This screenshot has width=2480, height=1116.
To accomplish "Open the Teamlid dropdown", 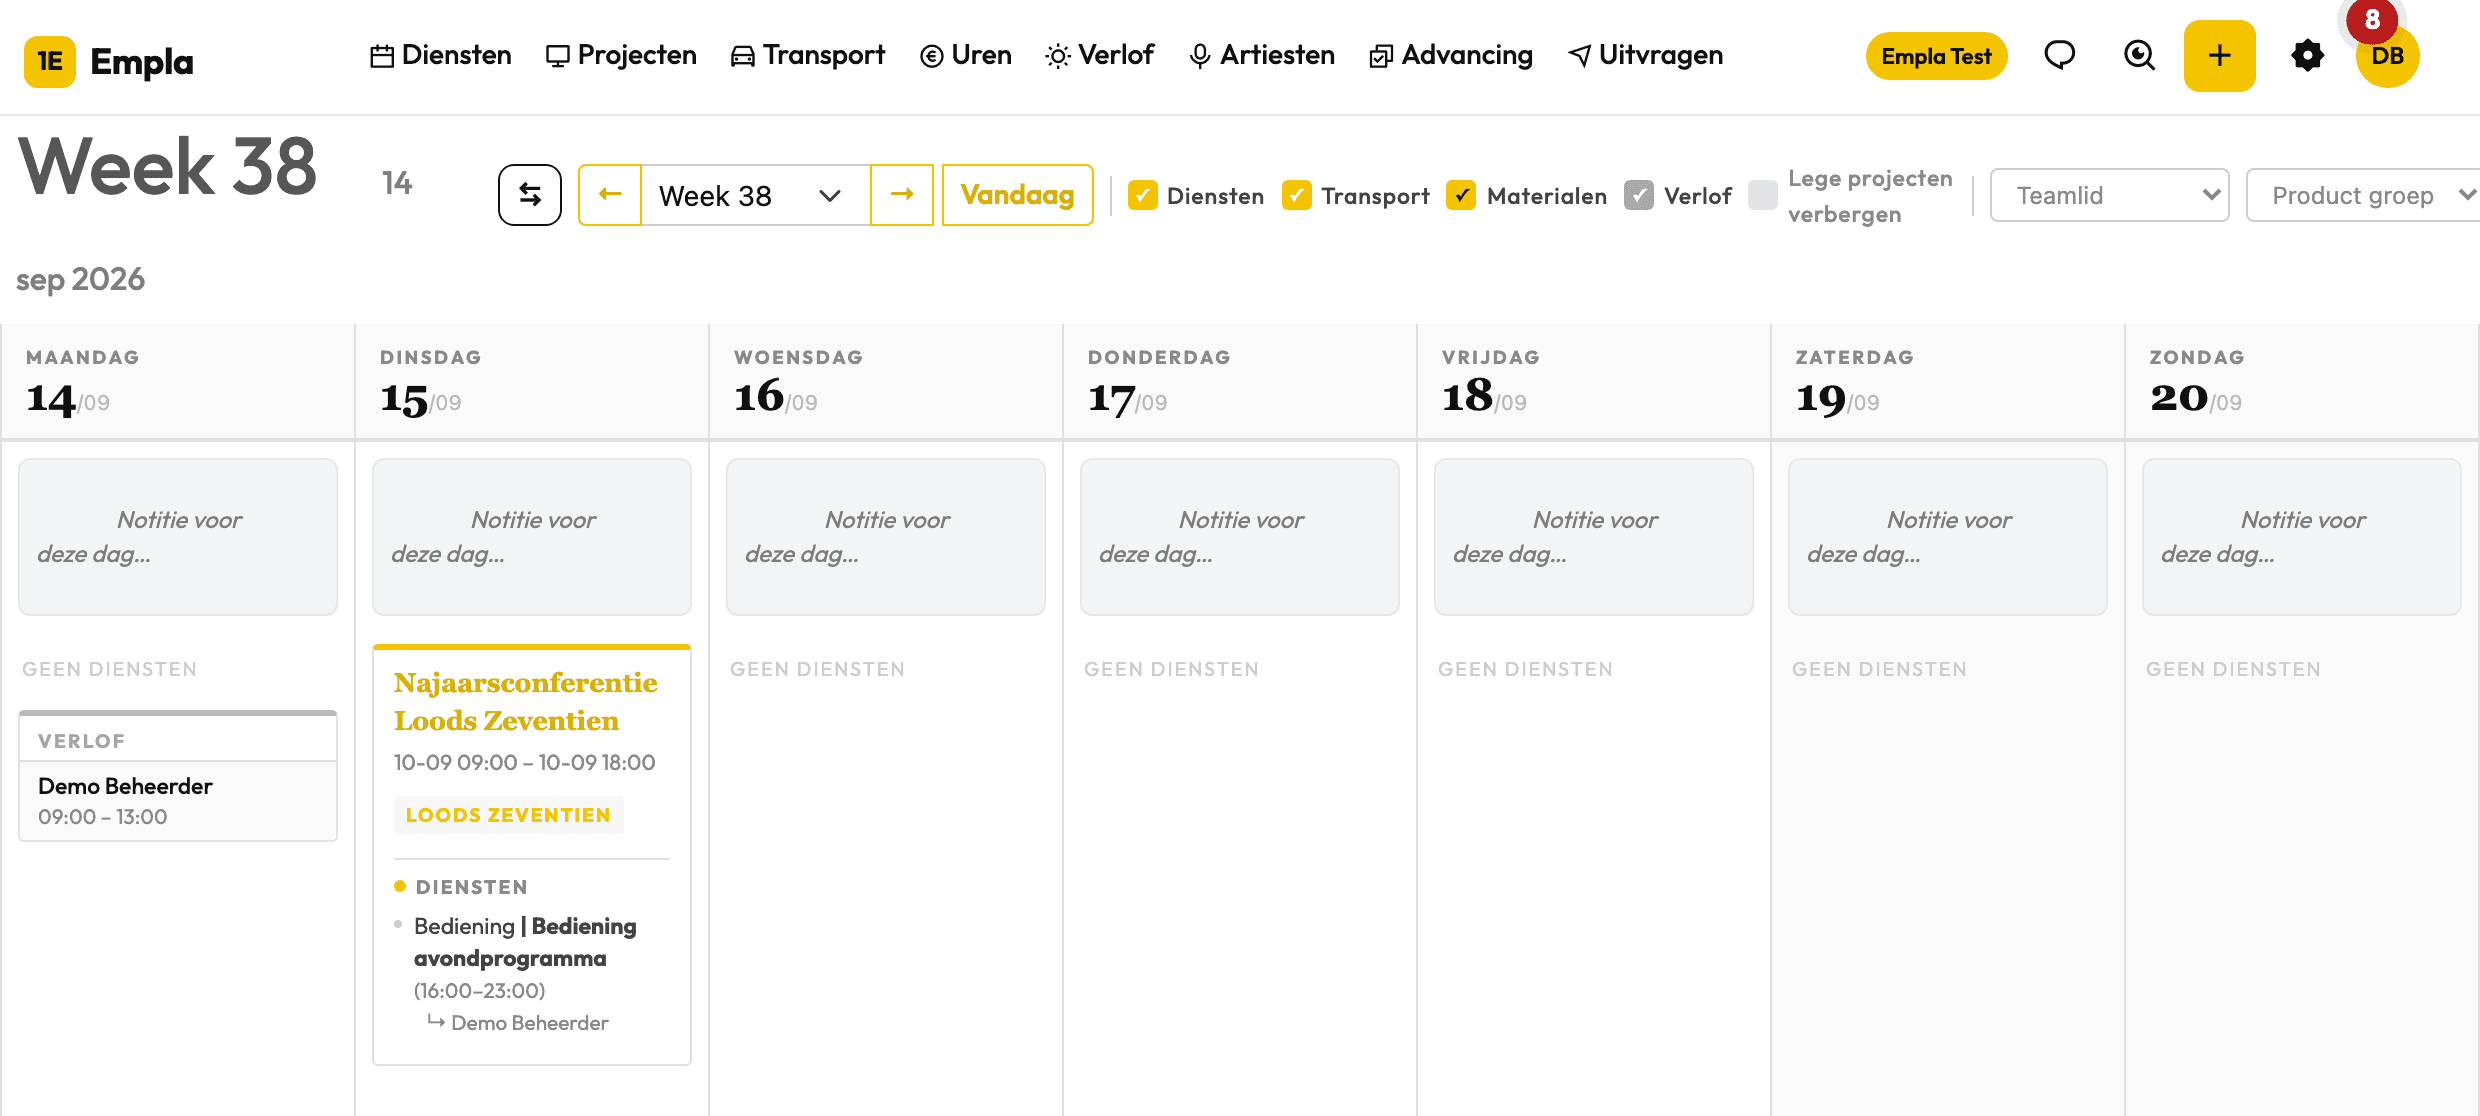I will 2110,195.
